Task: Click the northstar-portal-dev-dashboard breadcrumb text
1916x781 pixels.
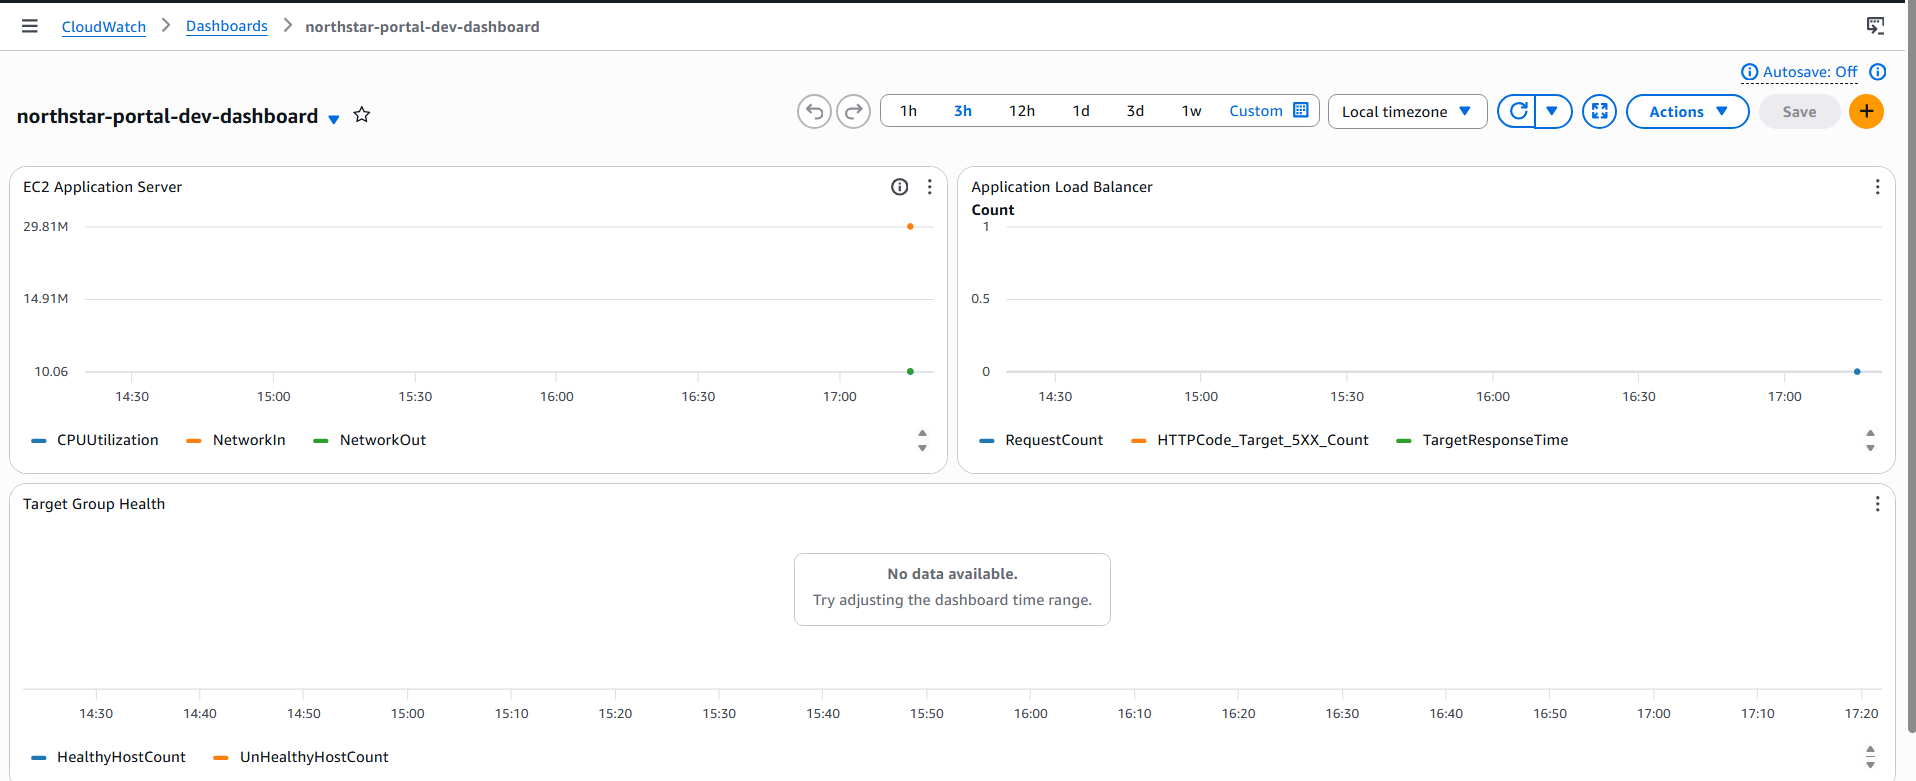Action: [422, 27]
